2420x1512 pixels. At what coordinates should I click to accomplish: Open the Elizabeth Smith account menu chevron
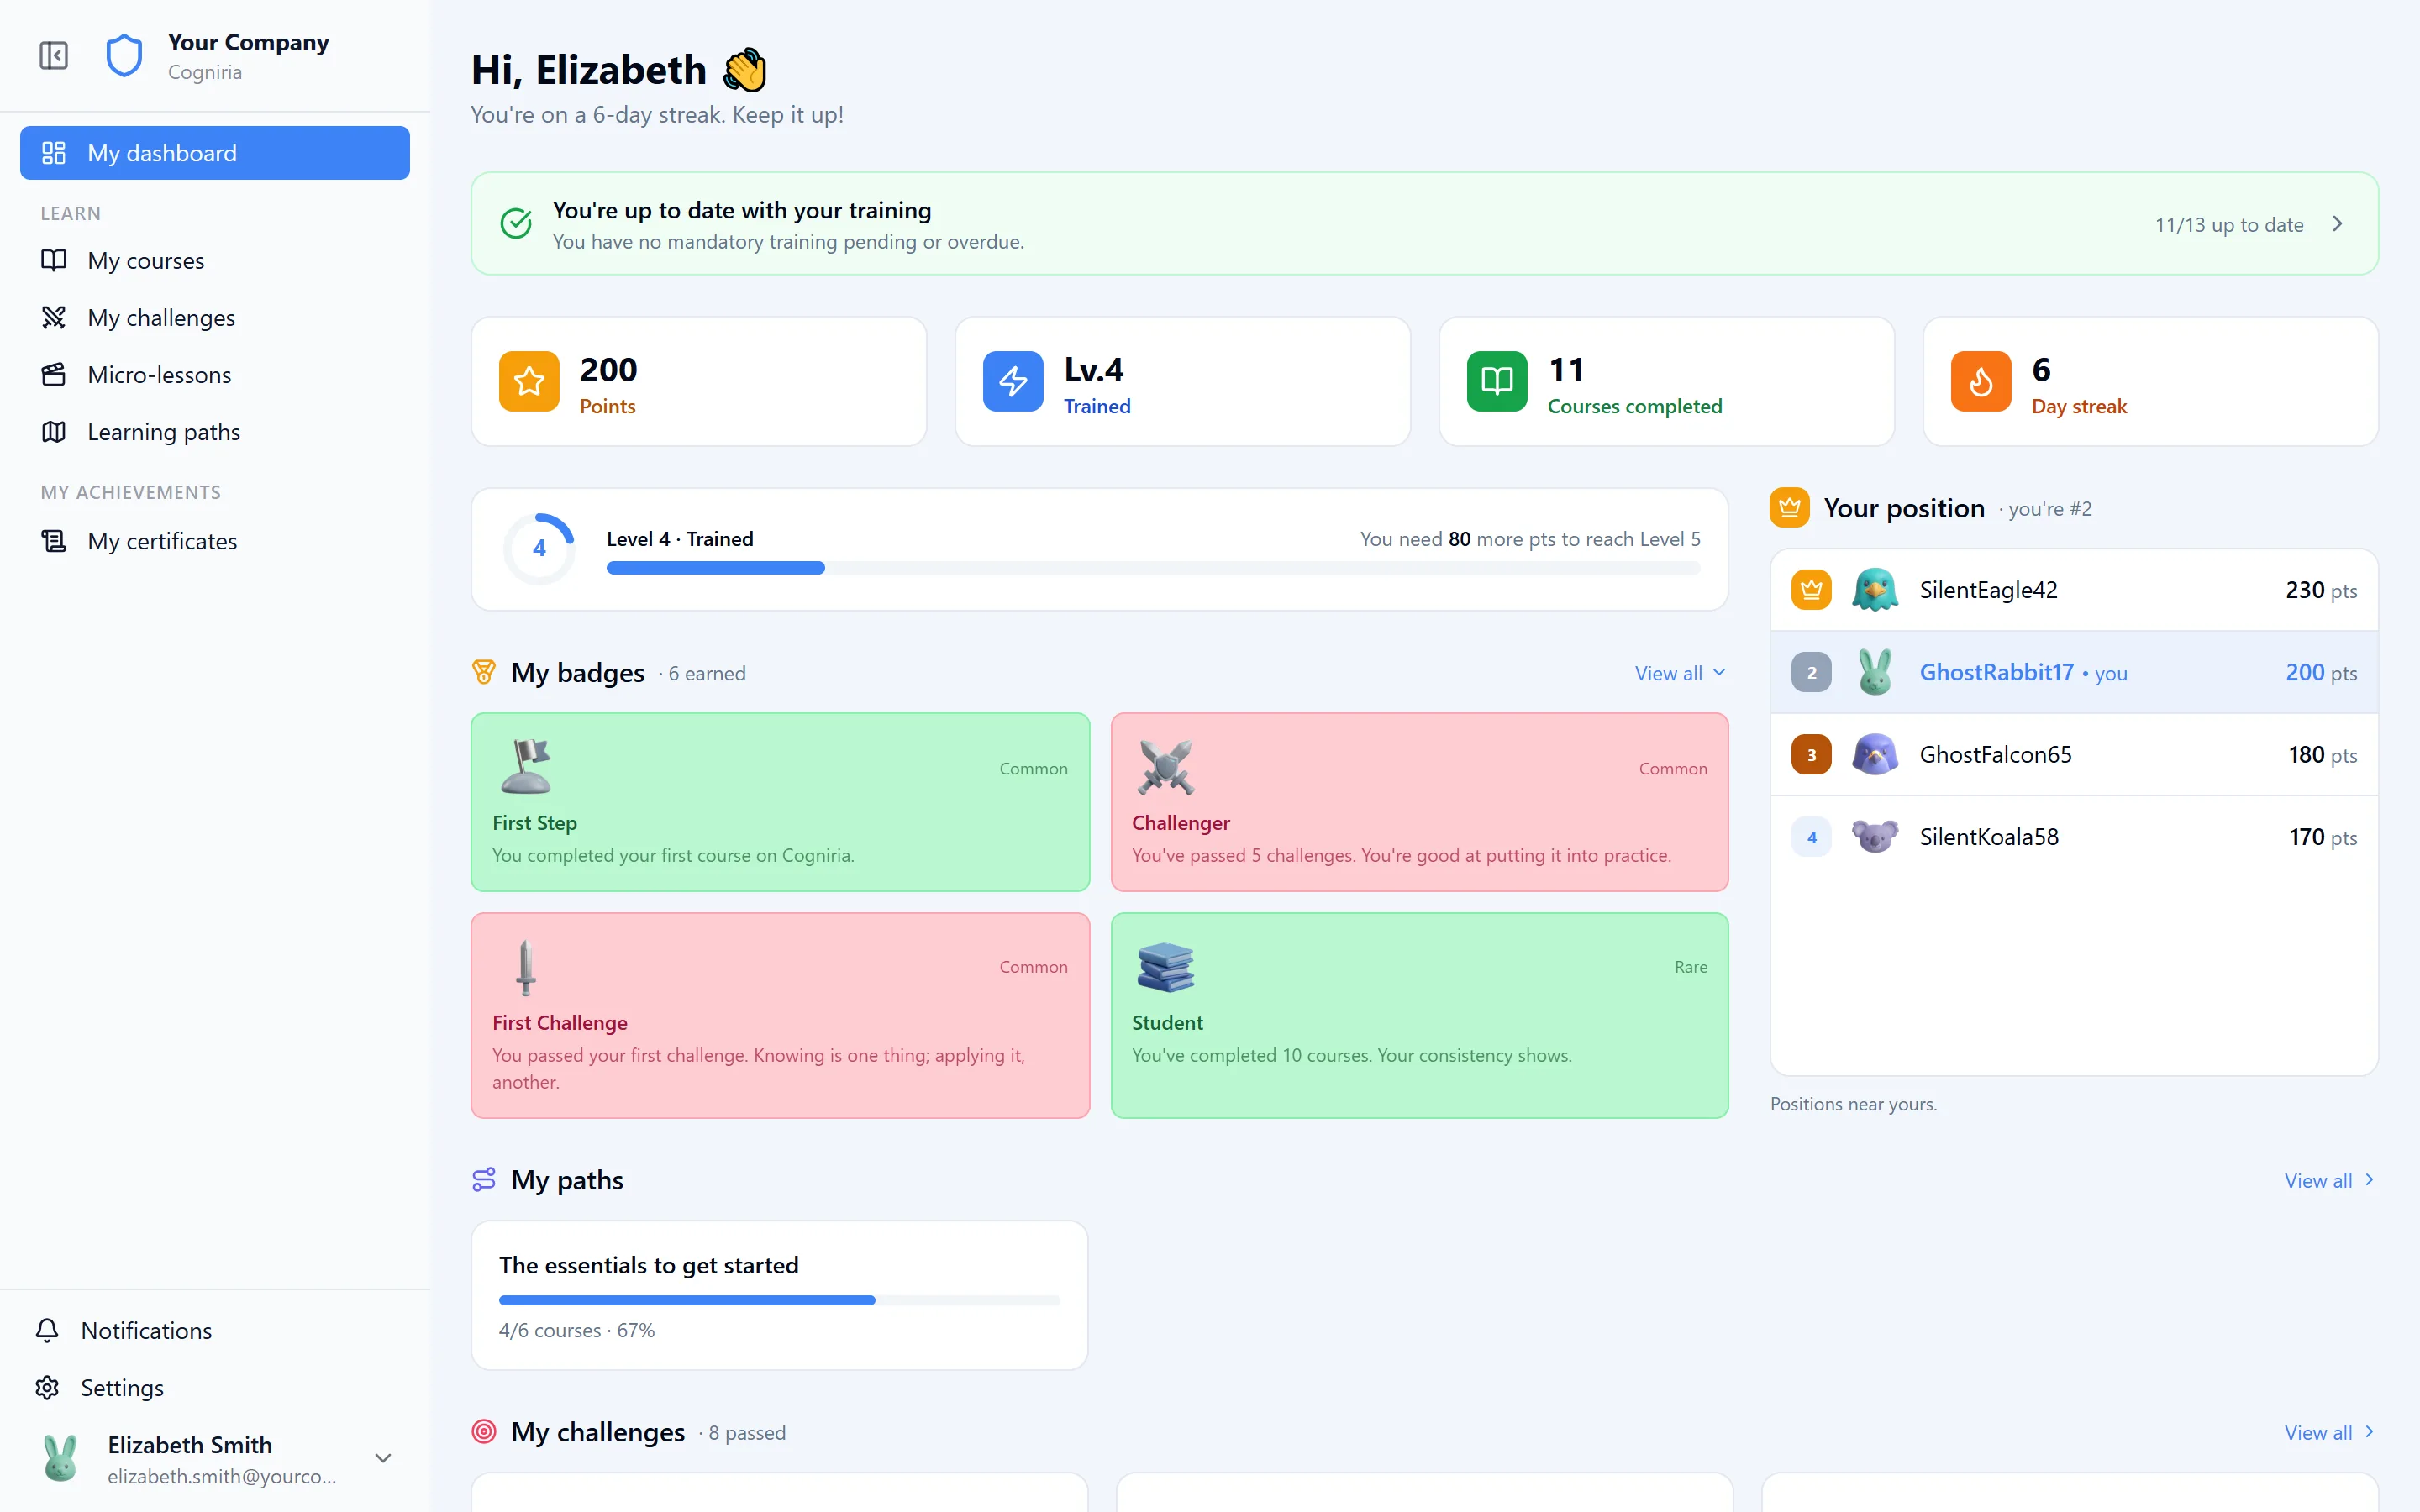pos(383,1459)
